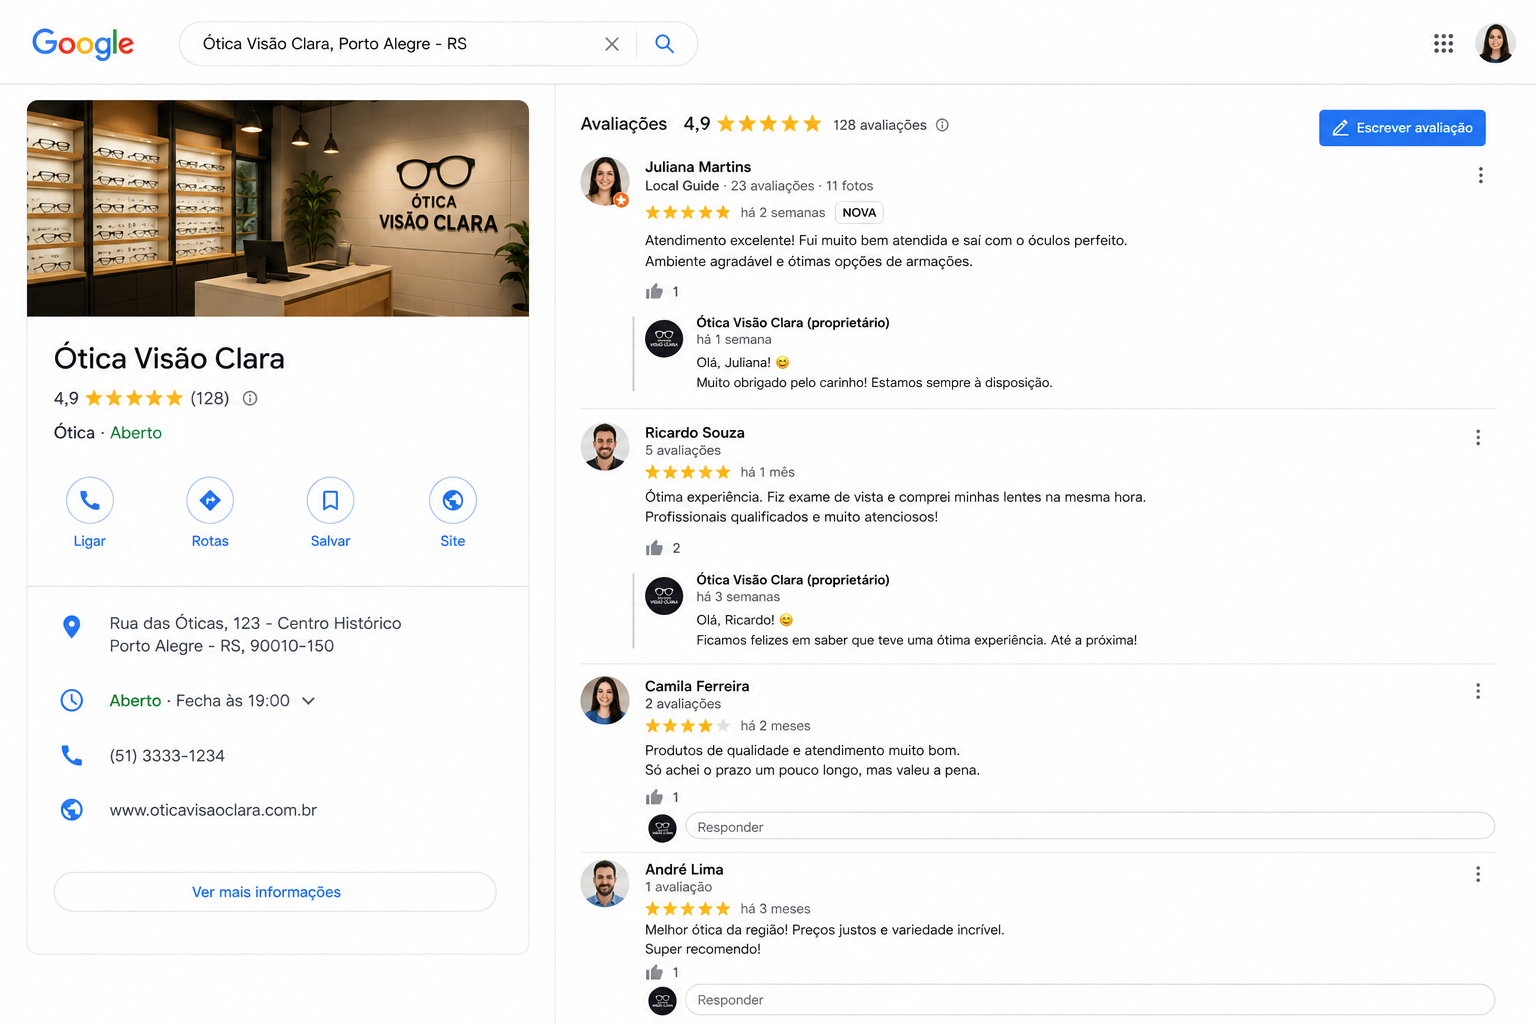Click the Ligar label
Screen dimensions: 1536x1024
tap(90, 541)
